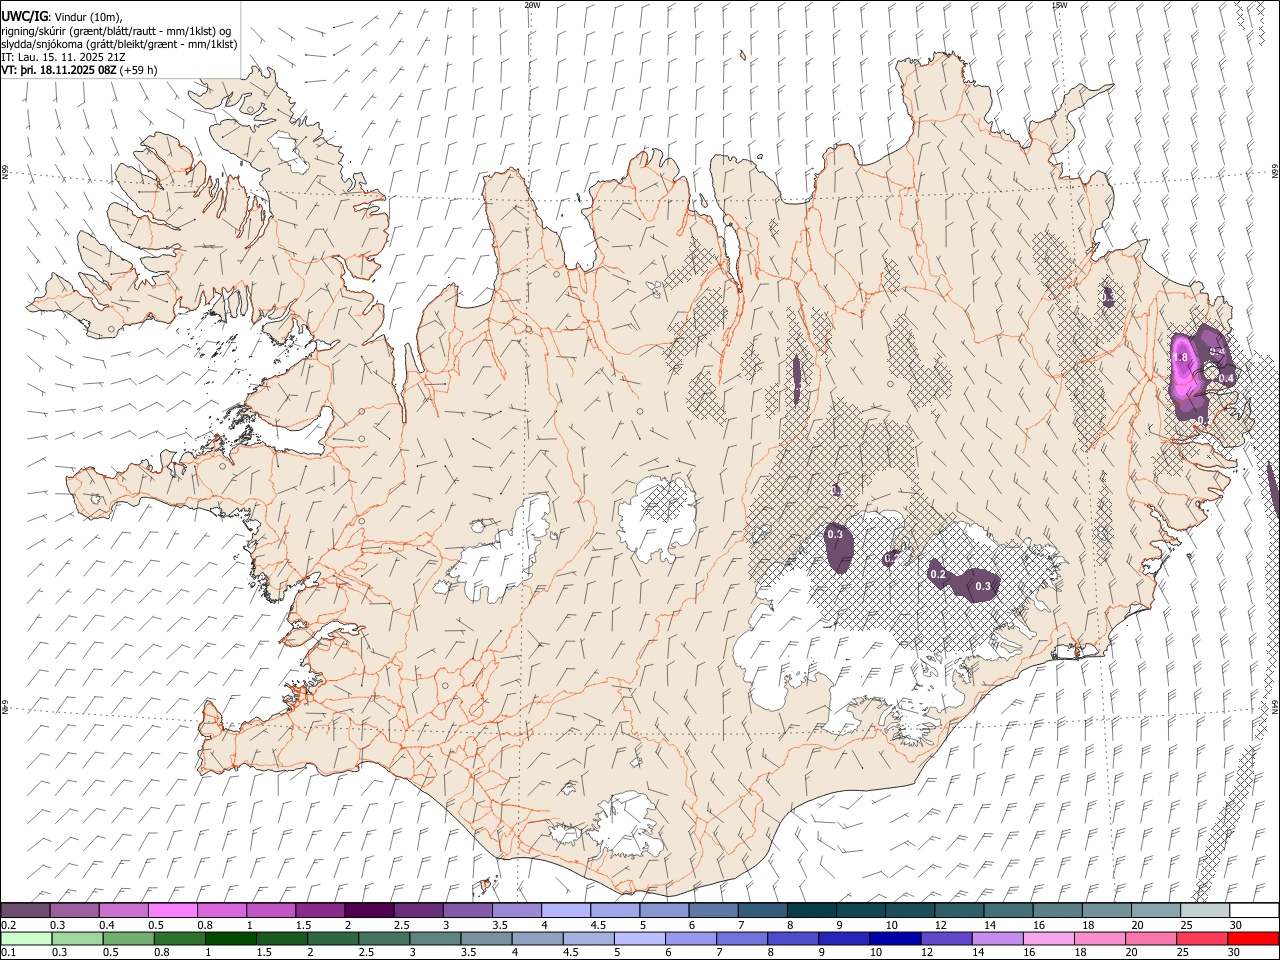
Task: Pick the white 30 swatch in the snow scale
Action: (x=1254, y=910)
